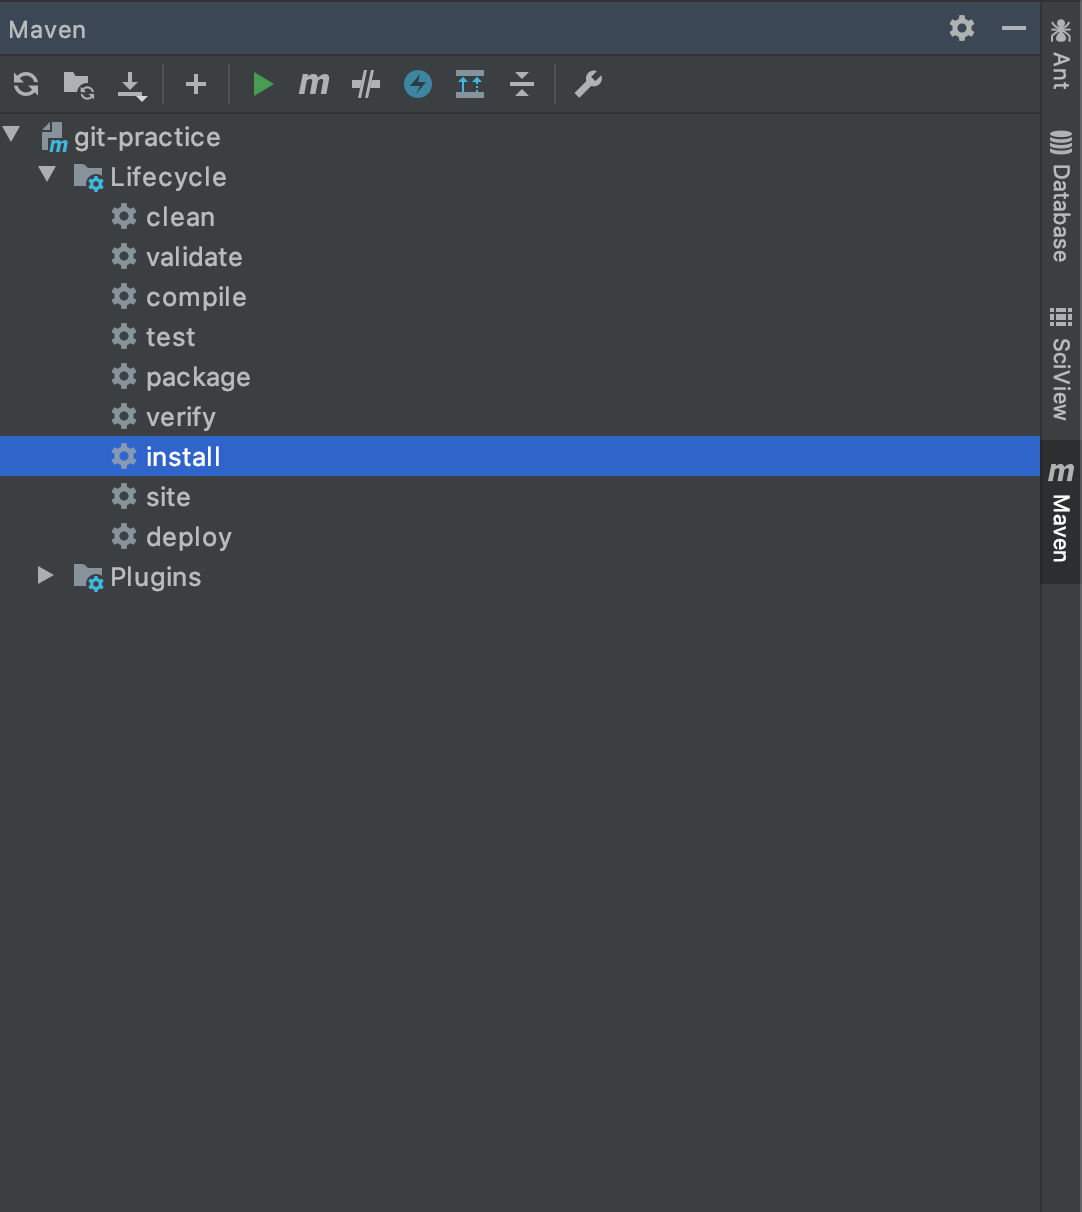Reimport all Maven projects

[27, 84]
